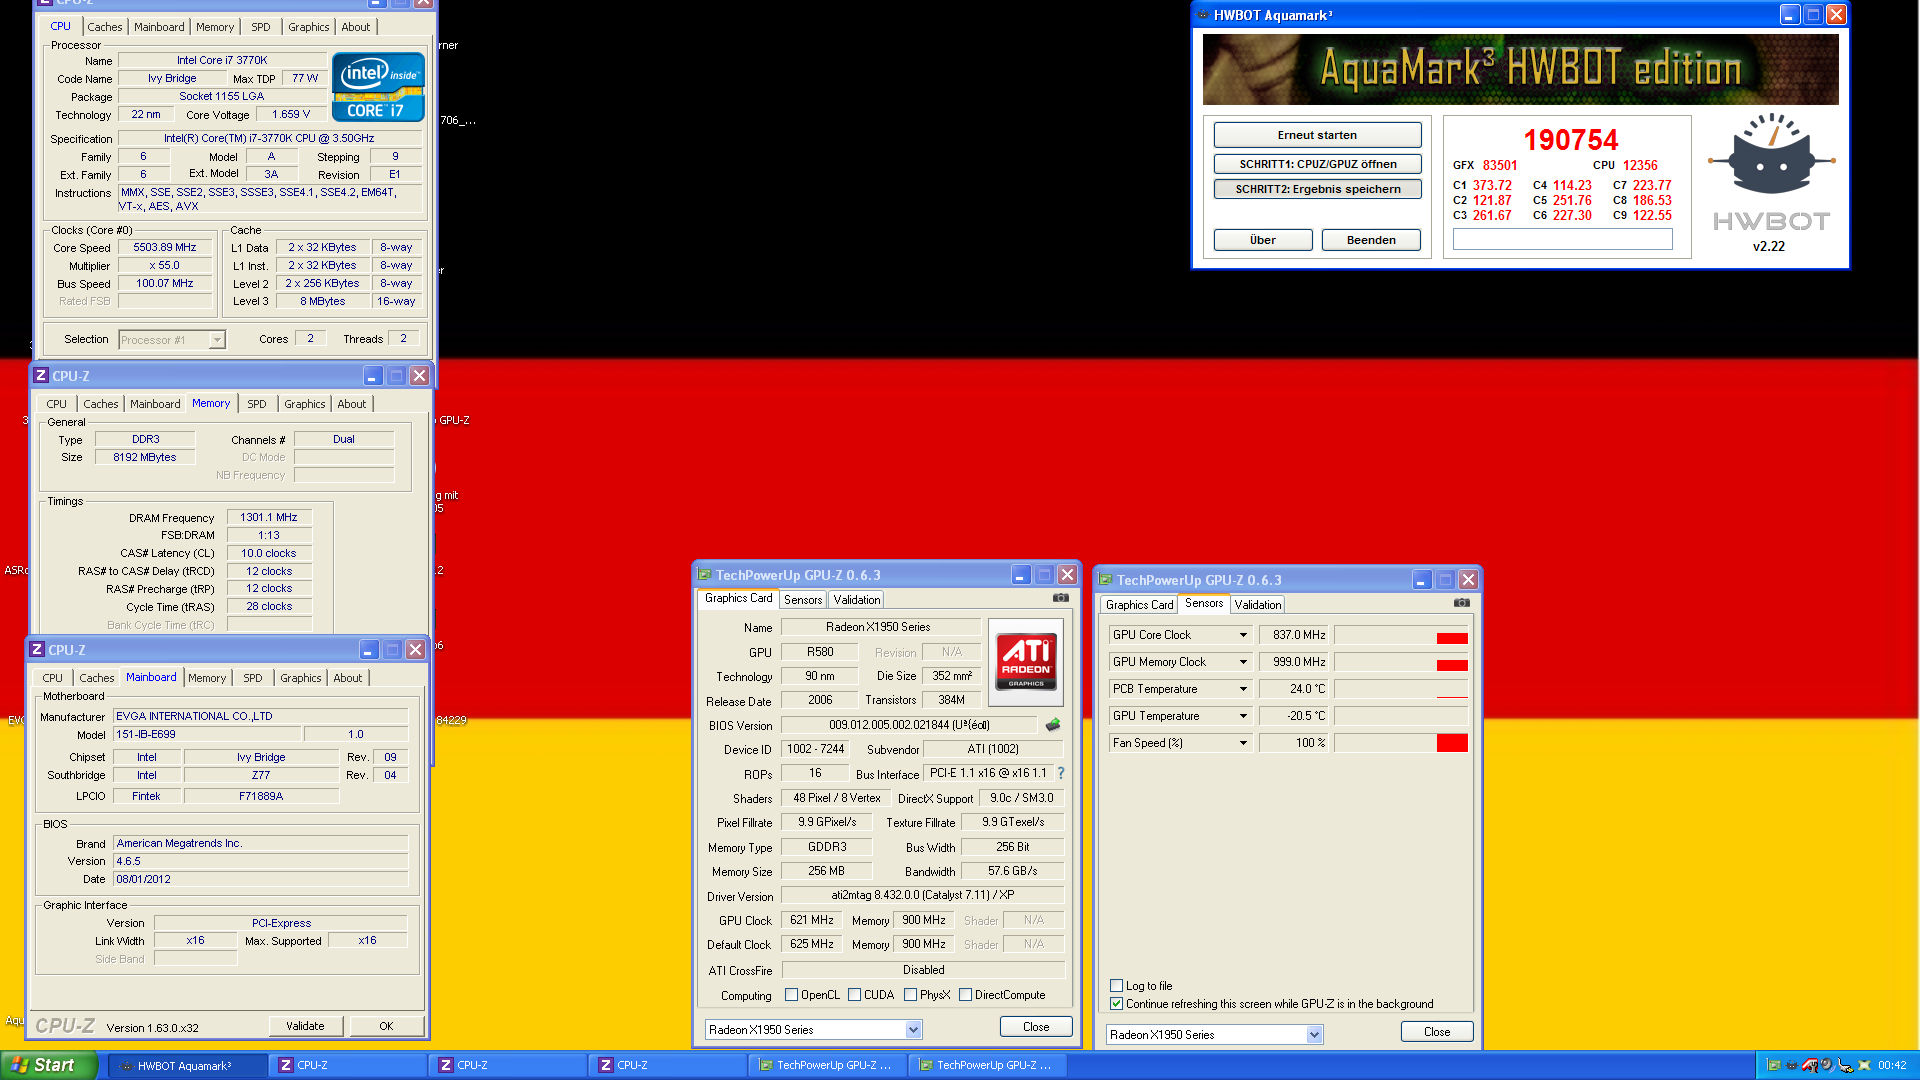The image size is (1920, 1080).
Task: Click the camera screenshot icon in GPU-Z Graphics Card window
Action: tap(1061, 598)
